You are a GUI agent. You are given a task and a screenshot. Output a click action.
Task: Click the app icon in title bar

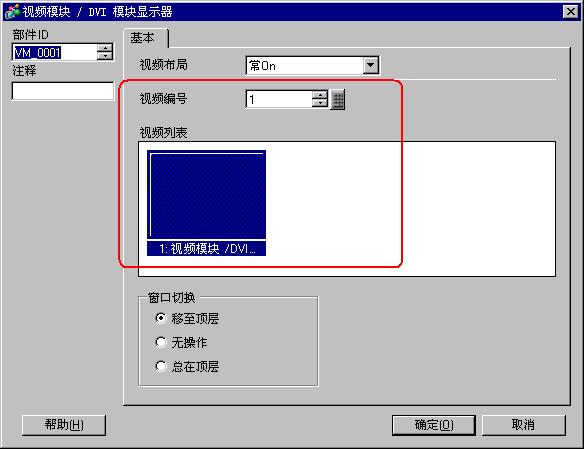(12, 11)
